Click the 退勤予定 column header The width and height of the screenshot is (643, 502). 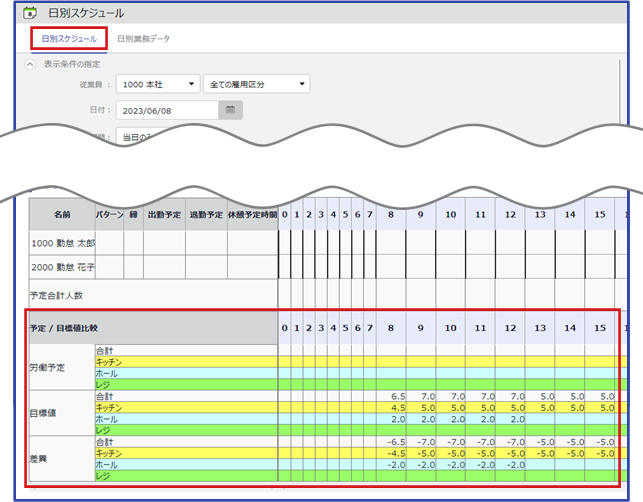coord(206,214)
